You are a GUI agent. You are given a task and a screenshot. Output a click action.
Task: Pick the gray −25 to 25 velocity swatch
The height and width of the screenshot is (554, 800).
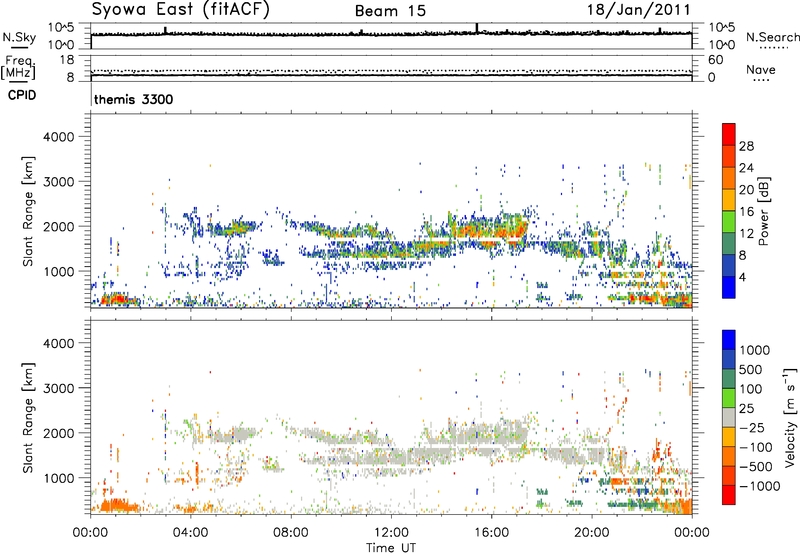tap(729, 417)
